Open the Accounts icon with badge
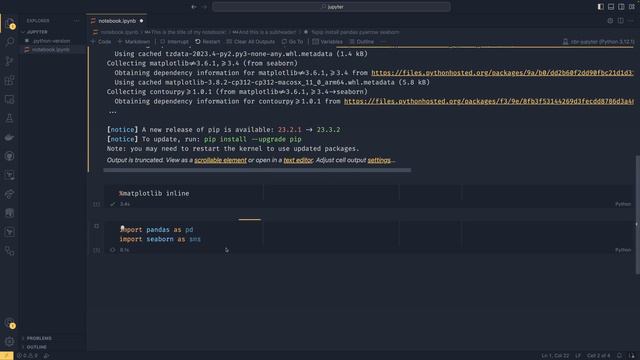 [x=9, y=323]
